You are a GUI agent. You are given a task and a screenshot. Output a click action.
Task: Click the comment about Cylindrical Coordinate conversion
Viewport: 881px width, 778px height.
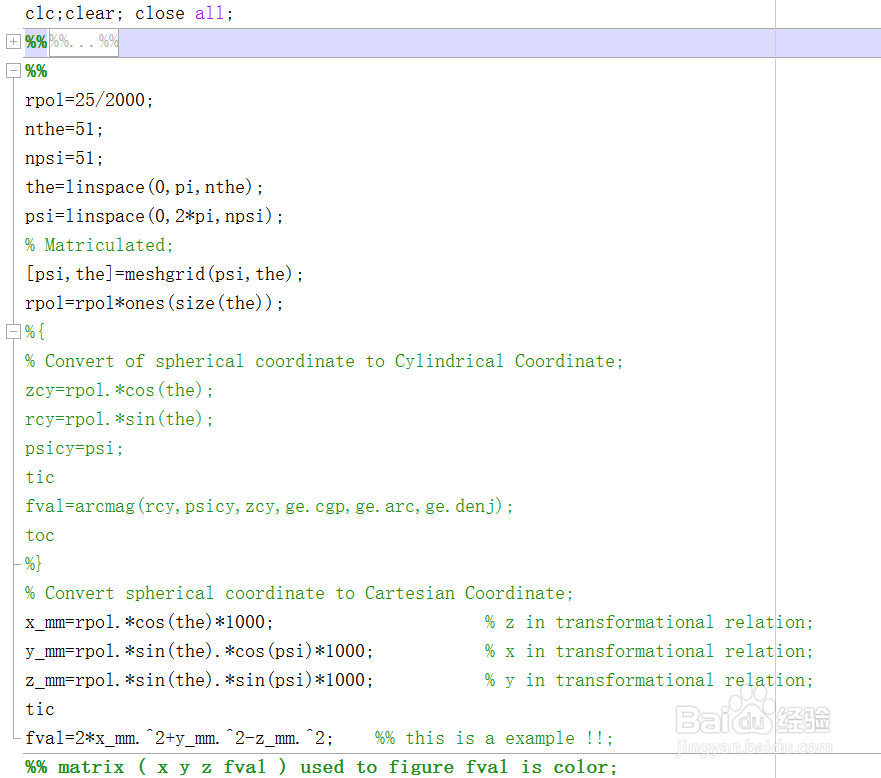click(x=324, y=361)
